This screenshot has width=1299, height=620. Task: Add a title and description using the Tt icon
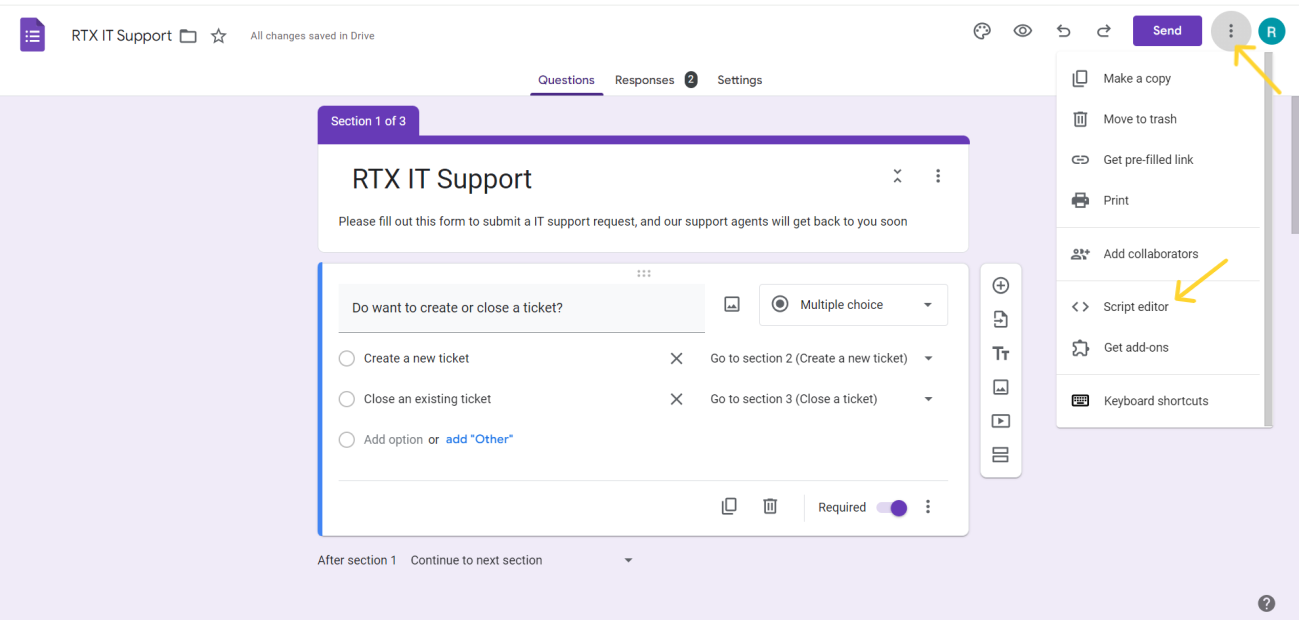point(1000,353)
